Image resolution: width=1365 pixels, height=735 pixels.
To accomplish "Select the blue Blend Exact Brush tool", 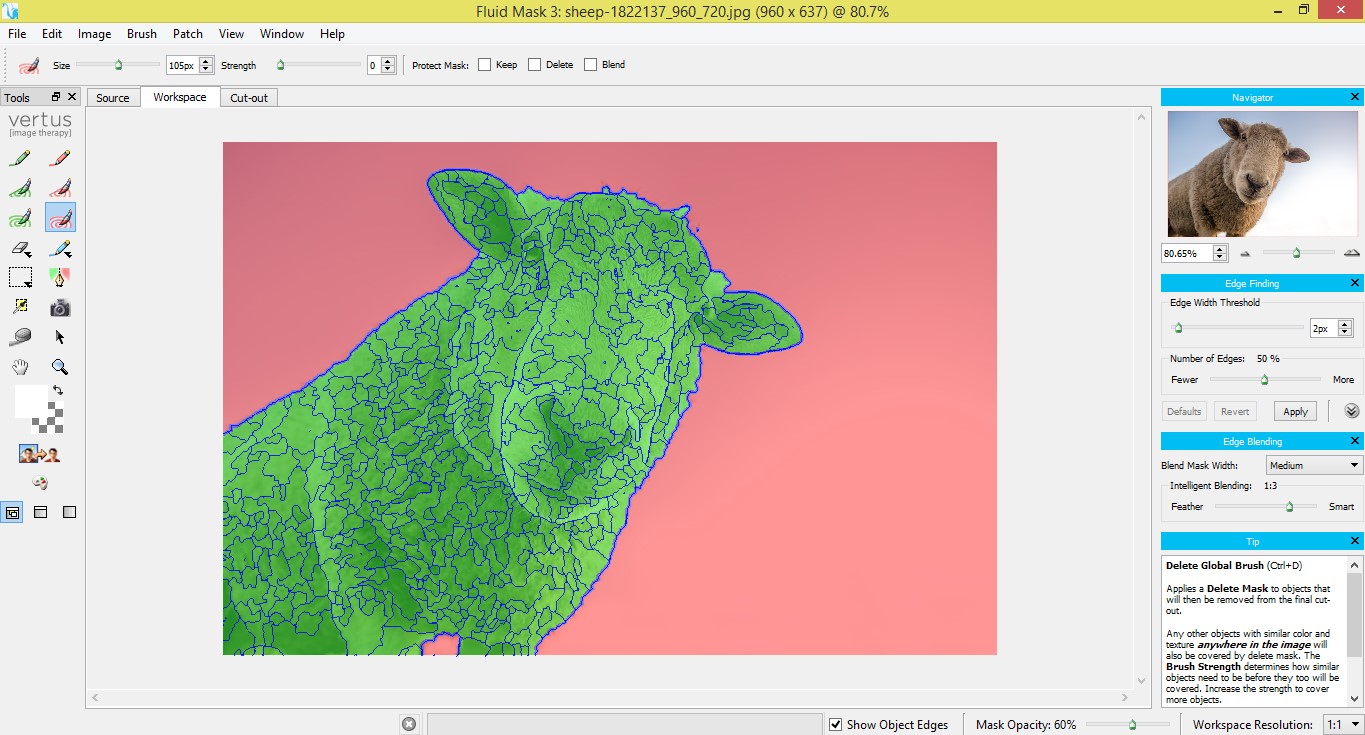I will click(60, 248).
